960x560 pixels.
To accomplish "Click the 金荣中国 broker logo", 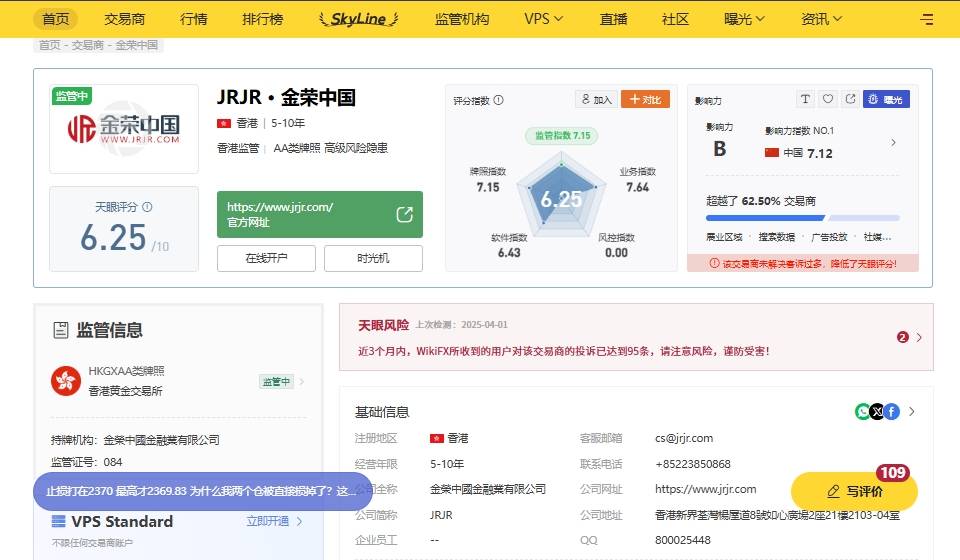I will (x=124, y=129).
